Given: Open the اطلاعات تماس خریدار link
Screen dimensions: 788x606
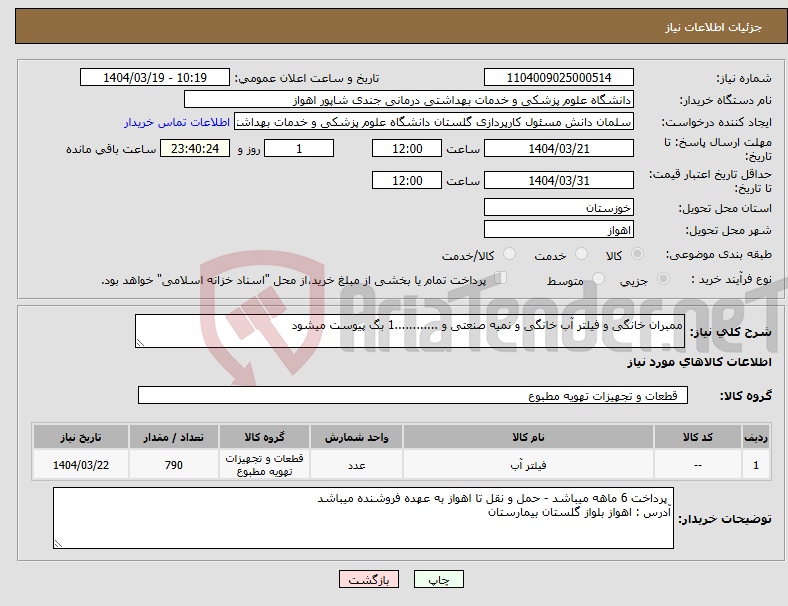Looking at the screenshot, I should [x=177, y=122].
